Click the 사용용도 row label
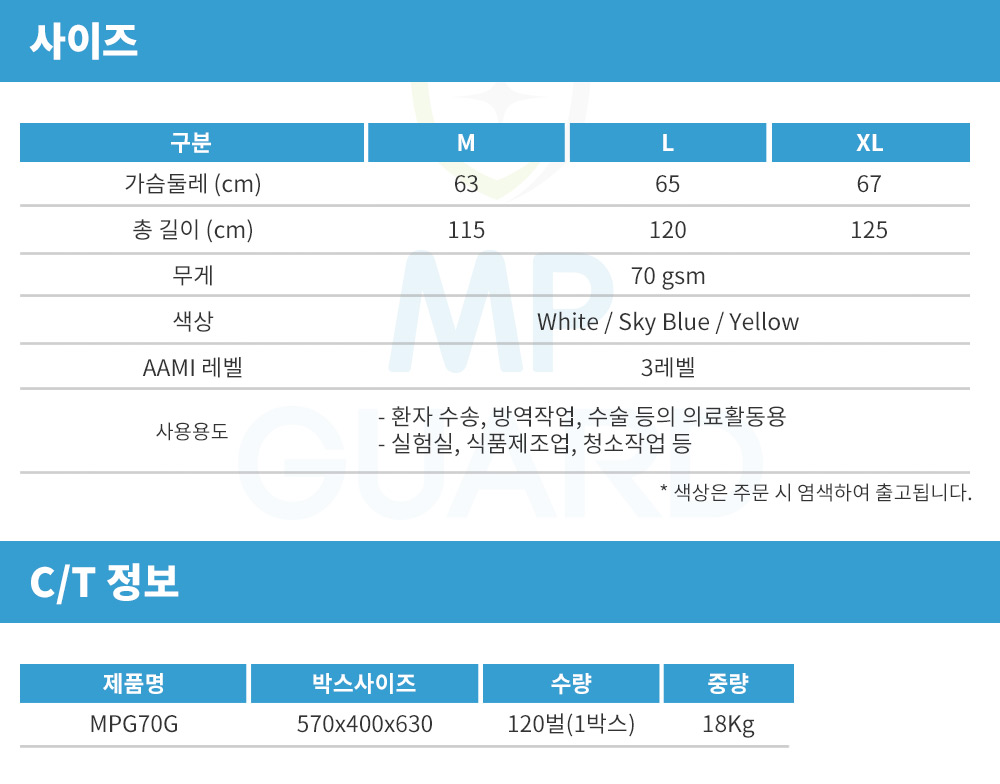Viewport: 1000px width, 784px height. pyautogui.click(x=192, y=432)
